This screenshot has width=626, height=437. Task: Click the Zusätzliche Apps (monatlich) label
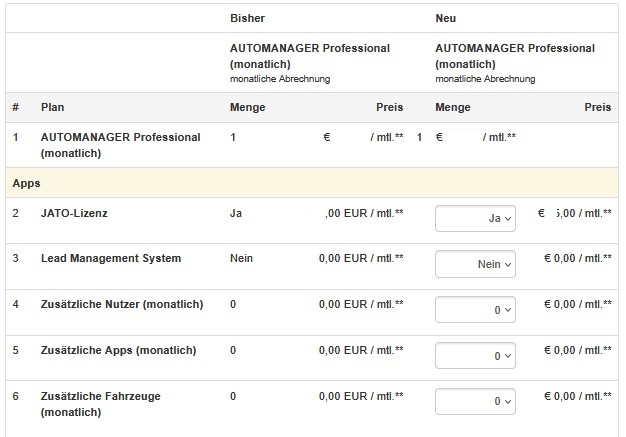point(118,350)
